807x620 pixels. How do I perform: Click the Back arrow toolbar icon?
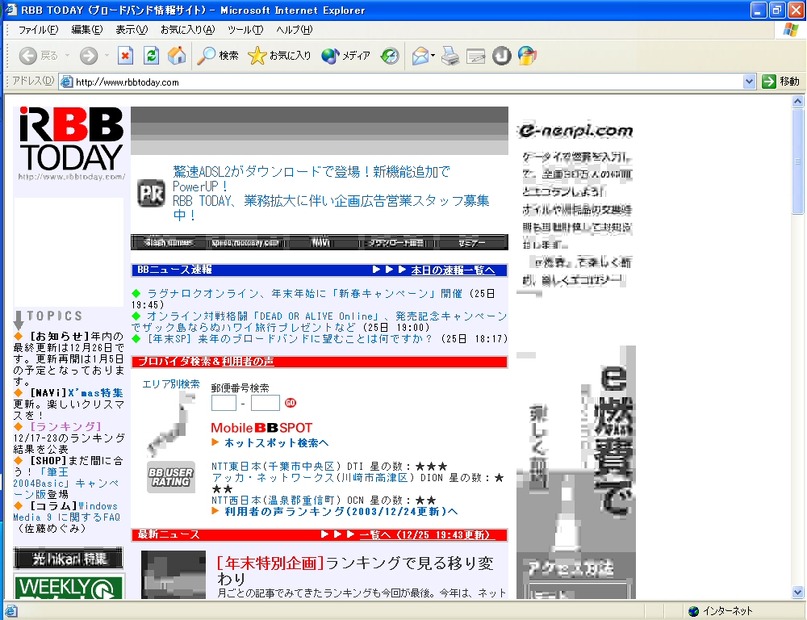click(x=28, y=56)
